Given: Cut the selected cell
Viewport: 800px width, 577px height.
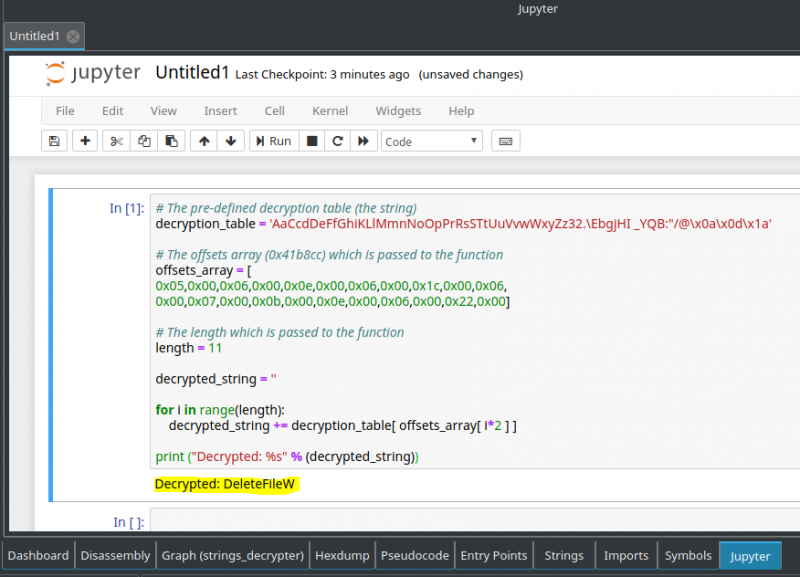Looking at the screenshot, I should (115, 140).
